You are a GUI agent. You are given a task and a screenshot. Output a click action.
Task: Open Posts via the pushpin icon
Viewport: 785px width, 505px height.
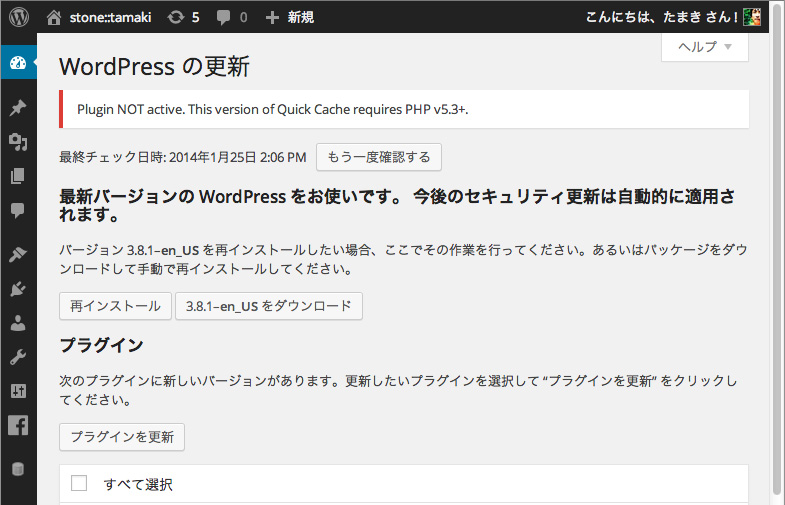click(x=18, y=108)
